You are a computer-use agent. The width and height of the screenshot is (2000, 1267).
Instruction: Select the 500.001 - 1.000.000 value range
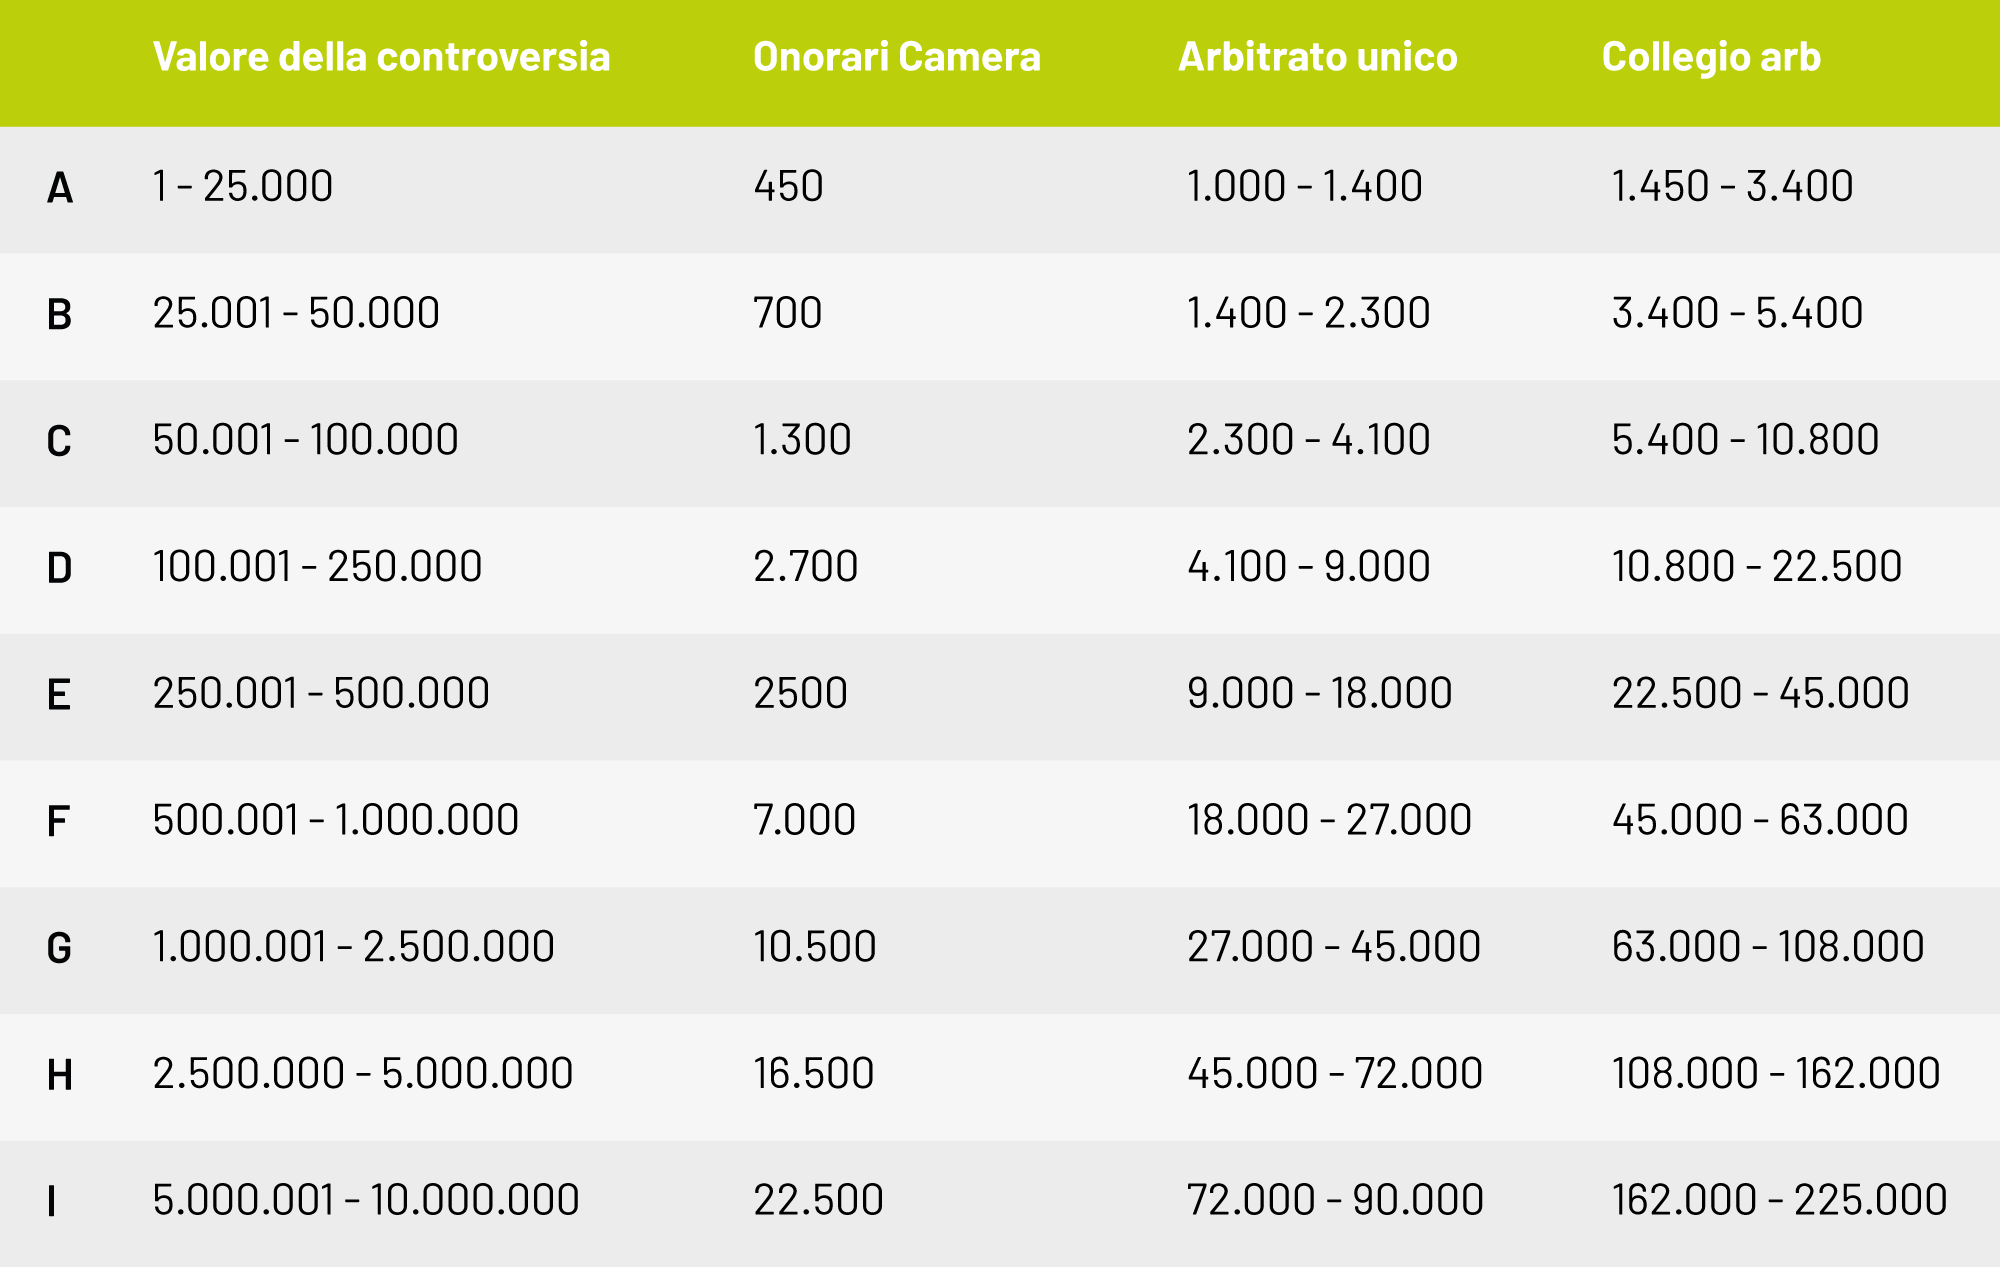[336, 820]
